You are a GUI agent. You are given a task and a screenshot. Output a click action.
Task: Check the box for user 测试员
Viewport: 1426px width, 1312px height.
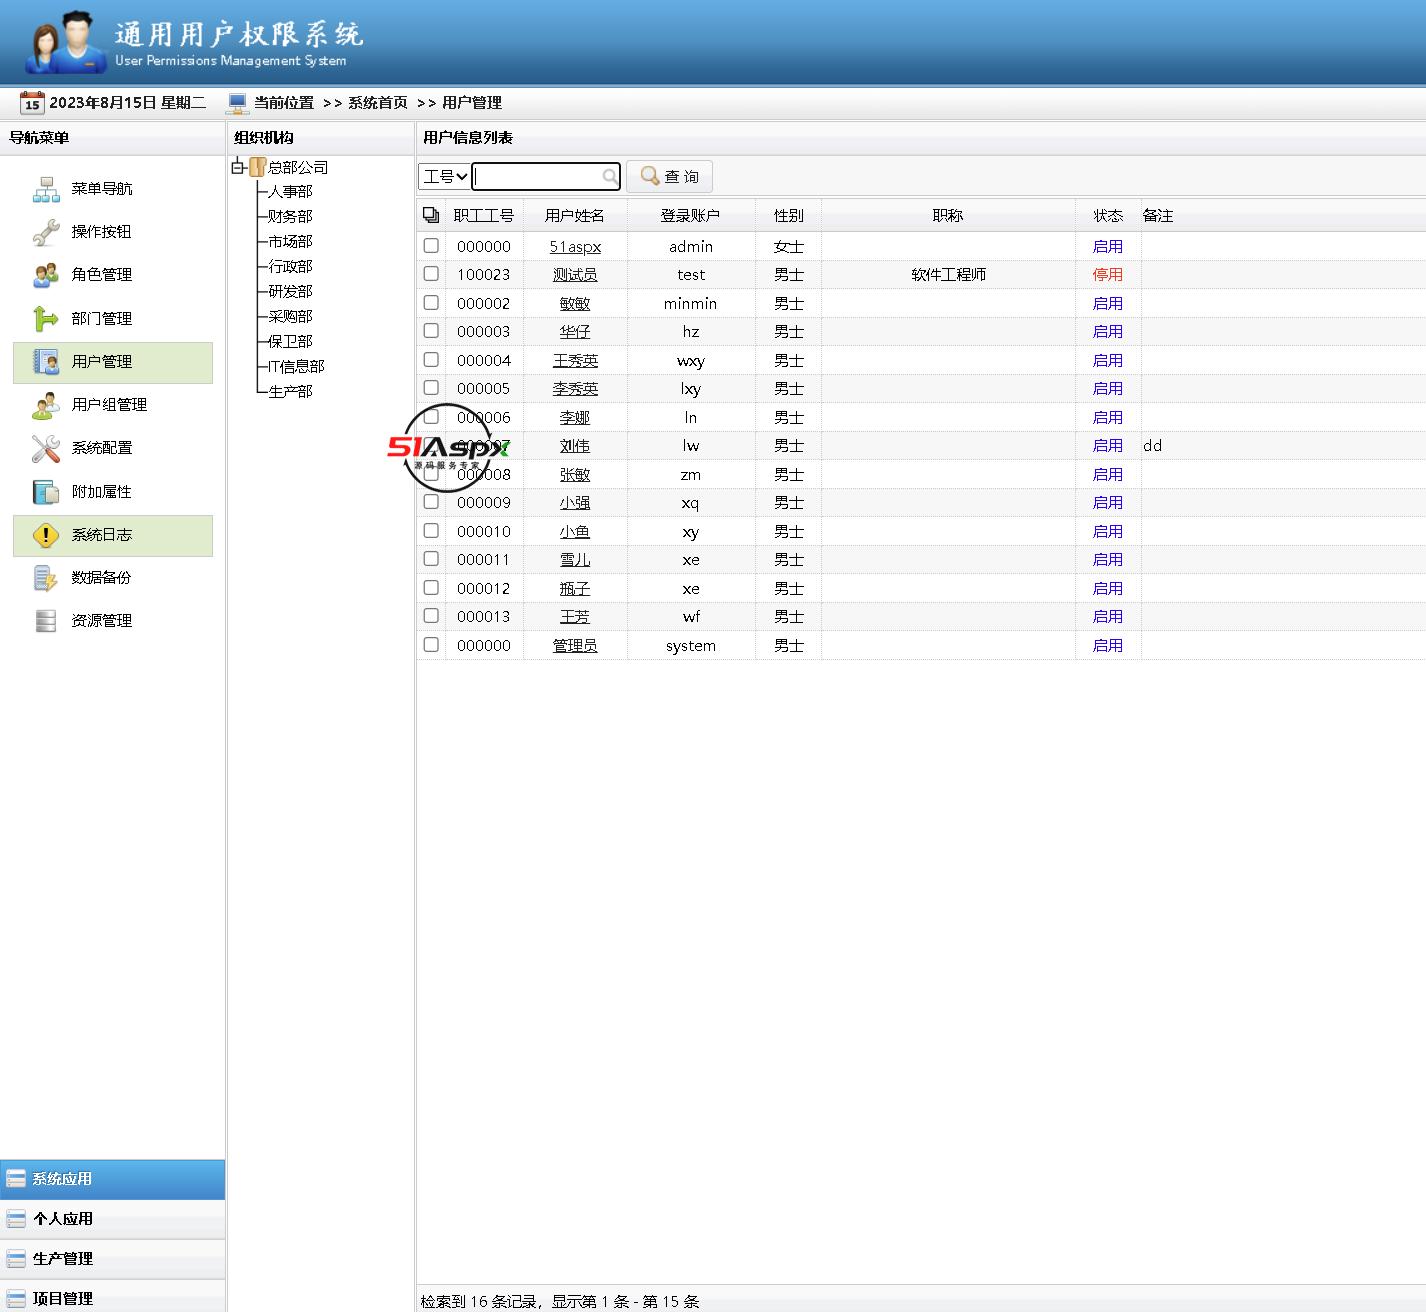[431, 274]
